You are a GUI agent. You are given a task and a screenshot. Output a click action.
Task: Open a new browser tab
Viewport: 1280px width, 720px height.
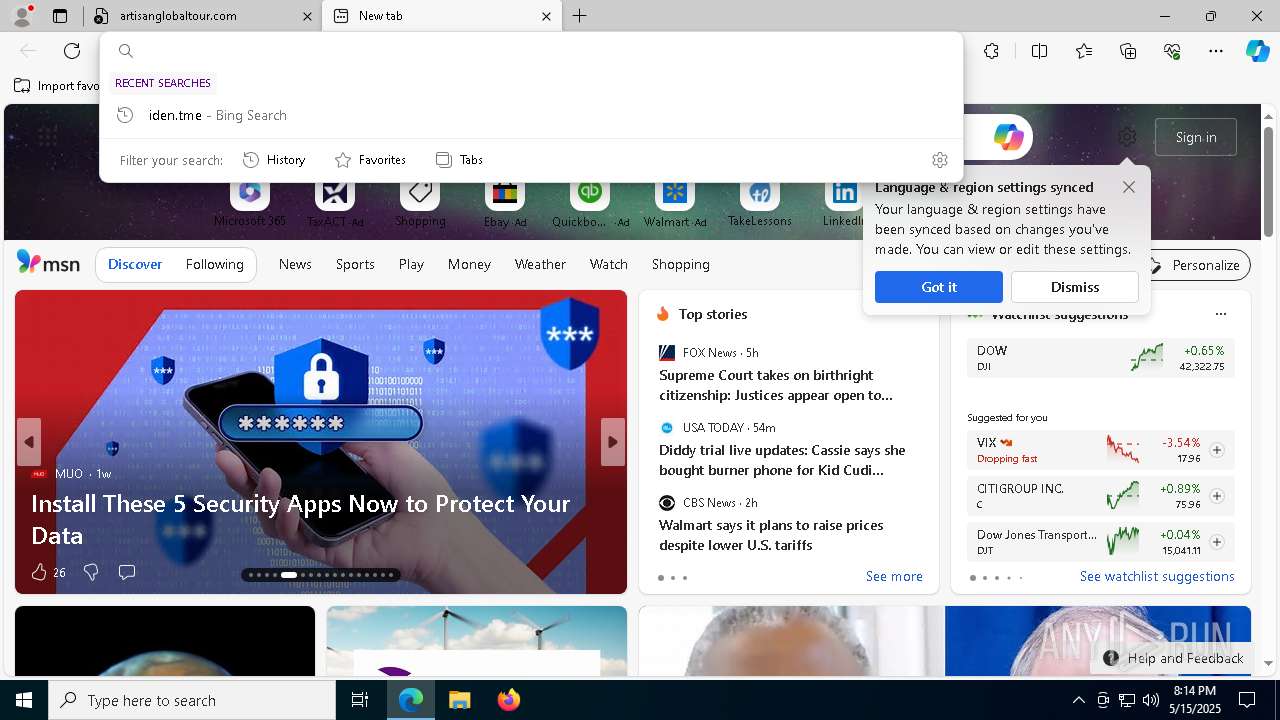[x=580, y=16]
